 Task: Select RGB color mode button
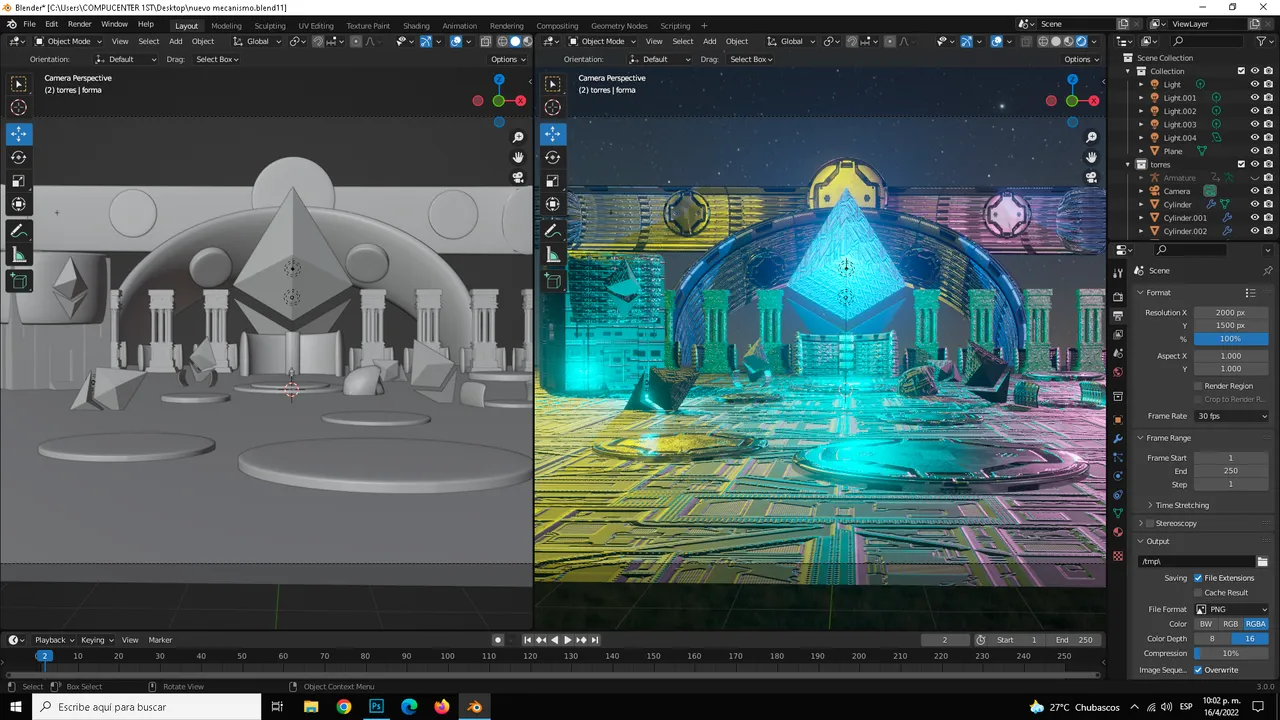click(1231, 624)
